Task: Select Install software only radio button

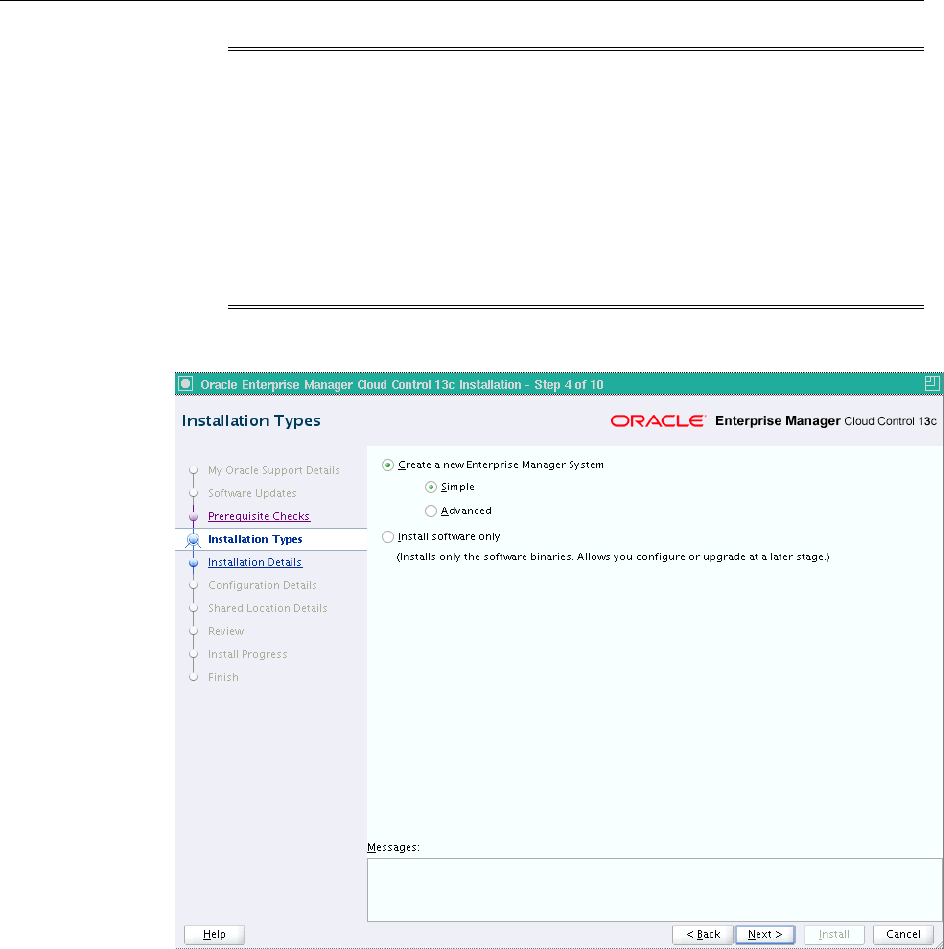Action: (388, 537)
